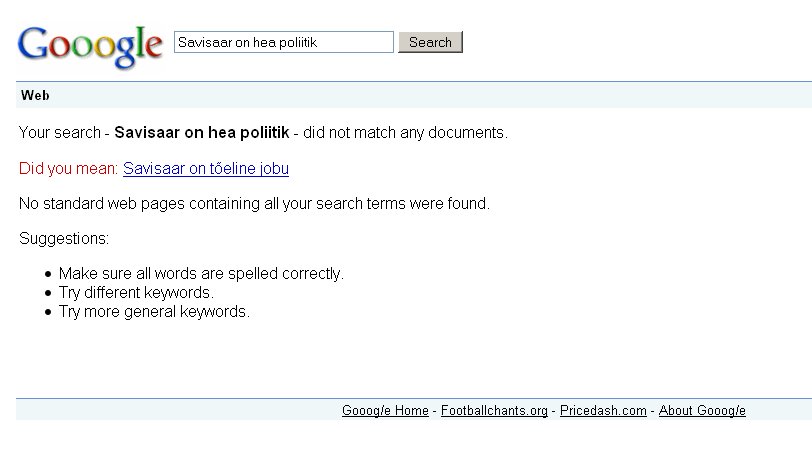Select the Web tab
The image size is (812, 456).
[x=35, y=96]
